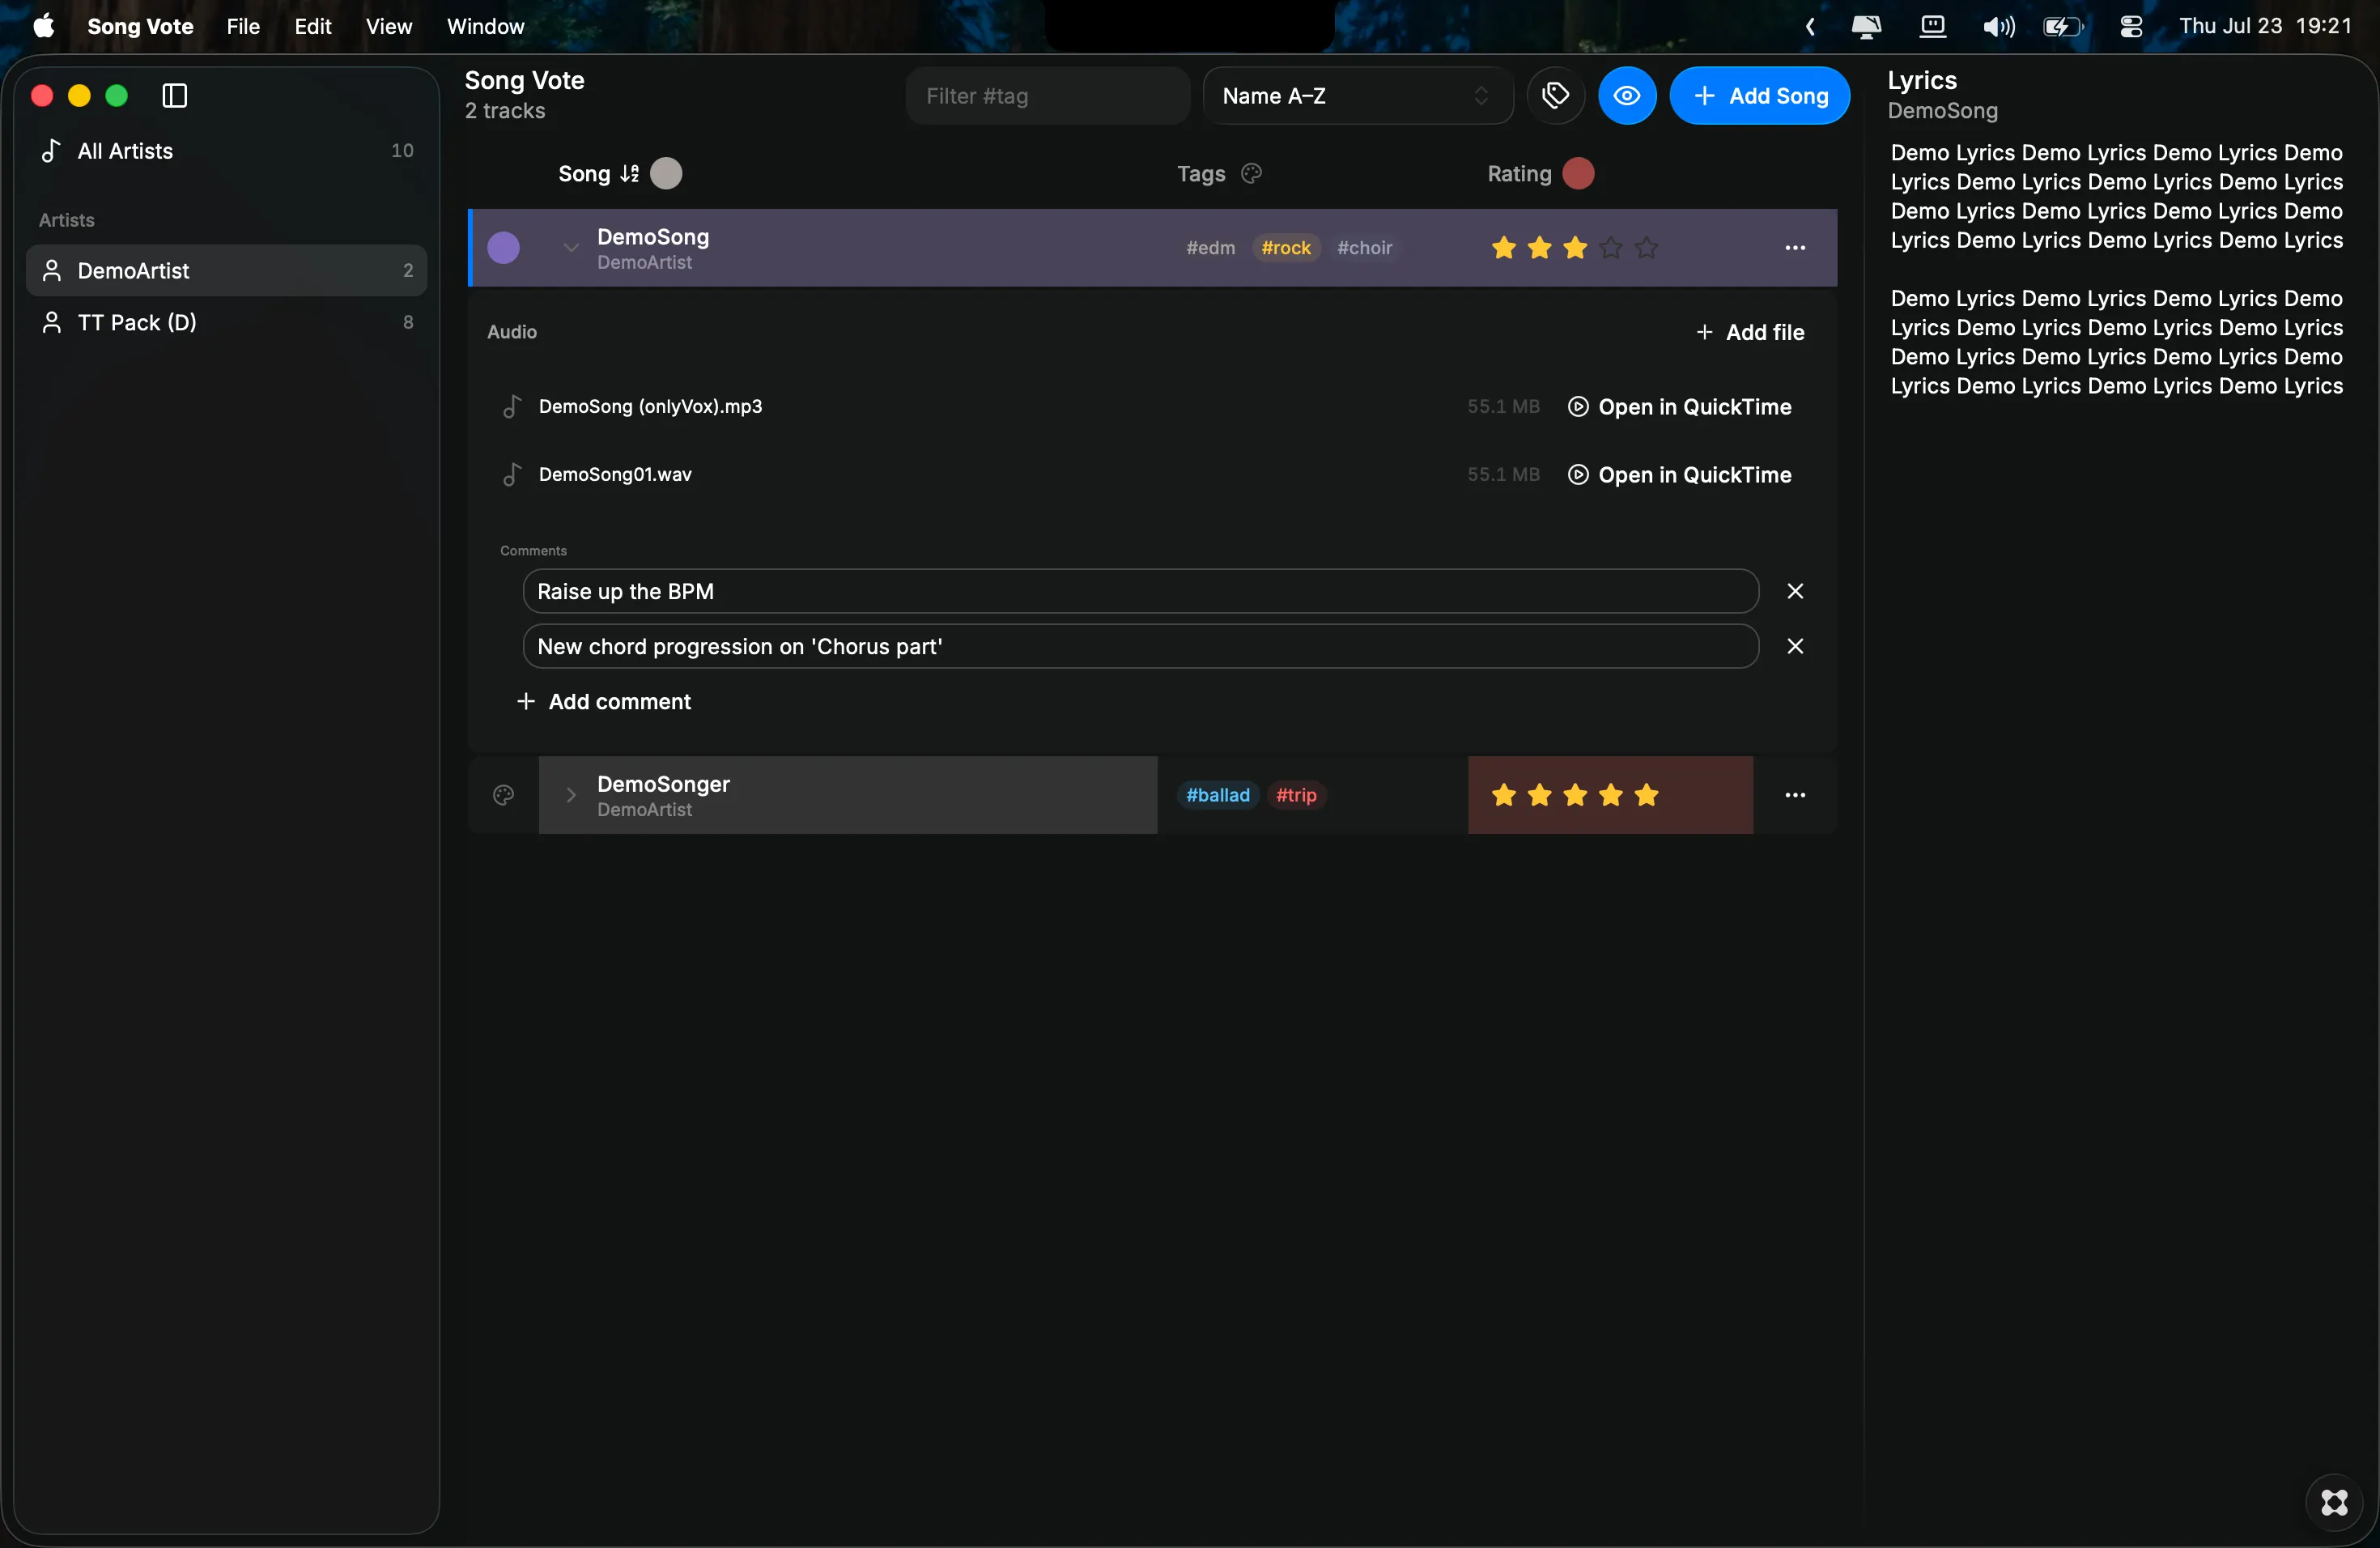Select All Artists in sidebar
Image resolution: width=2380 pixels, height=1548 pixels.
point(227,151)
